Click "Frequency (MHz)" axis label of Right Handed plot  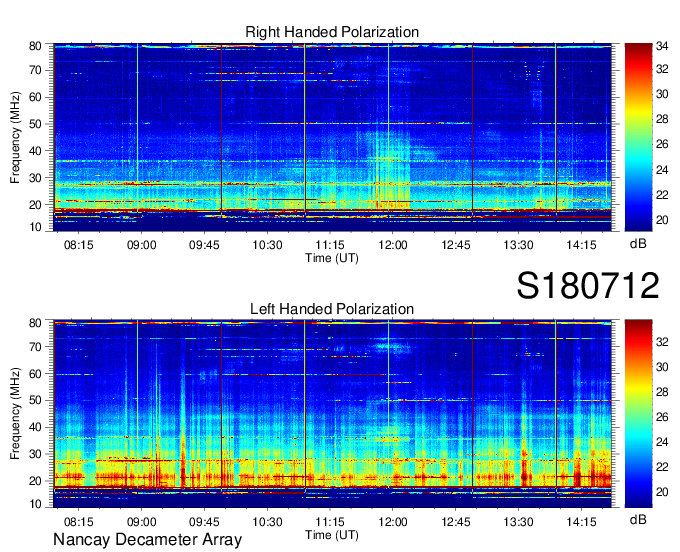15,137
